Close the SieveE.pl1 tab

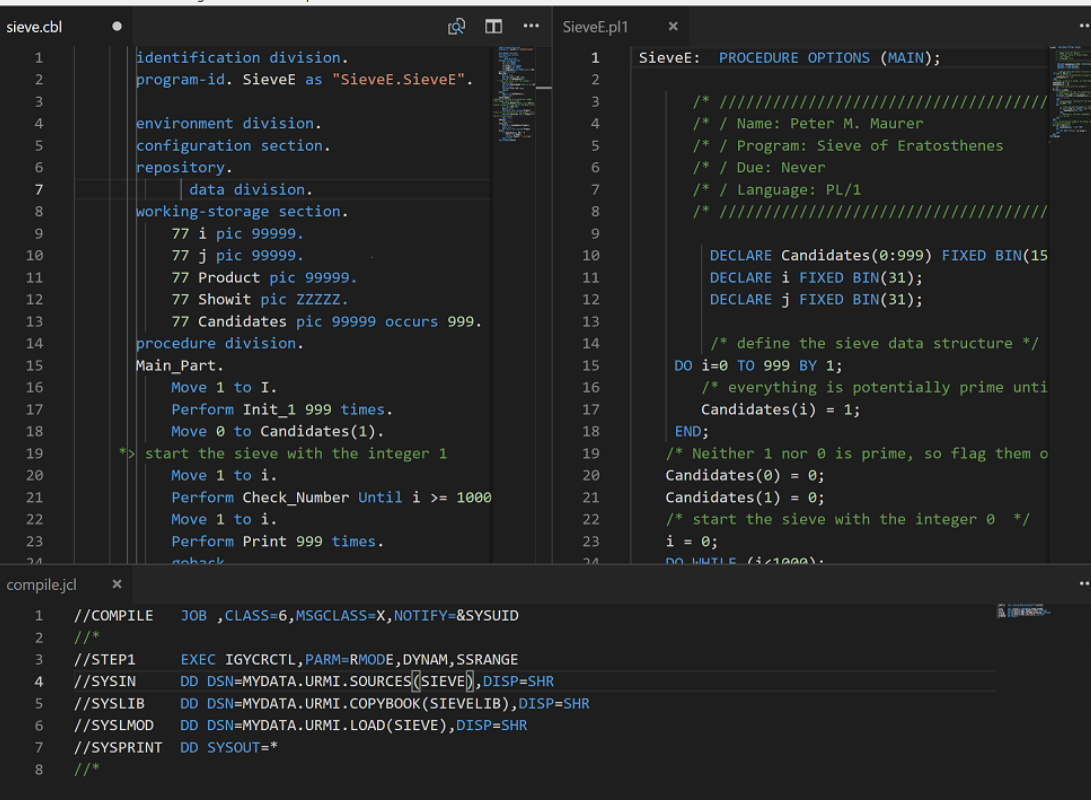(673, 27)
